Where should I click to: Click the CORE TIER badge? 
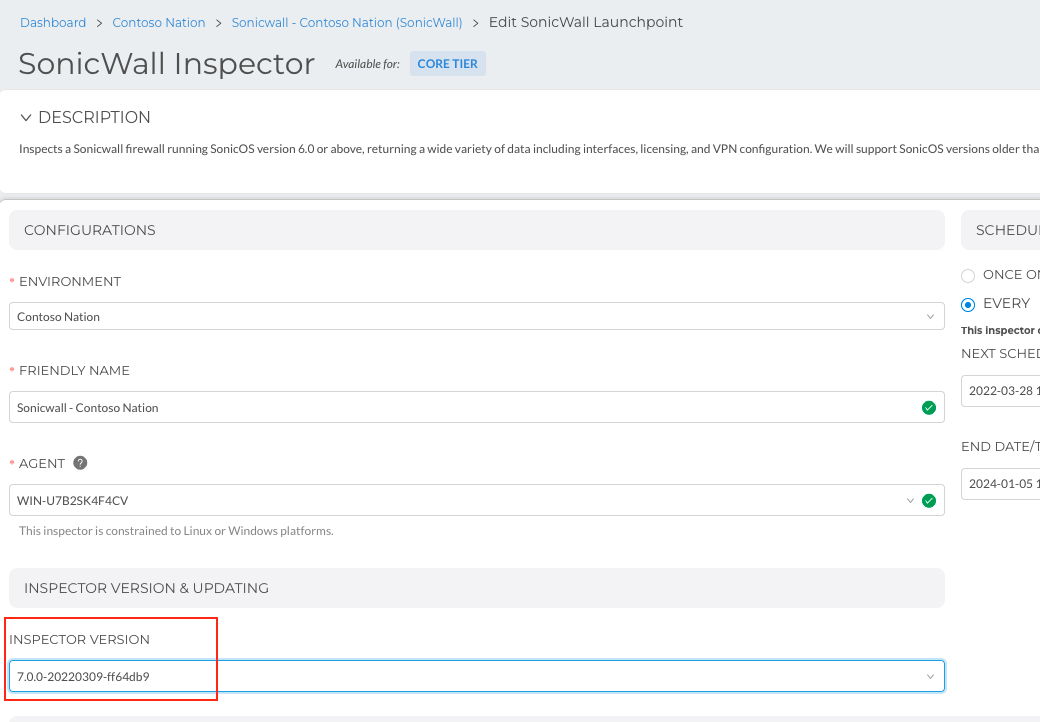pyautogui.click(x=448, y=64)
